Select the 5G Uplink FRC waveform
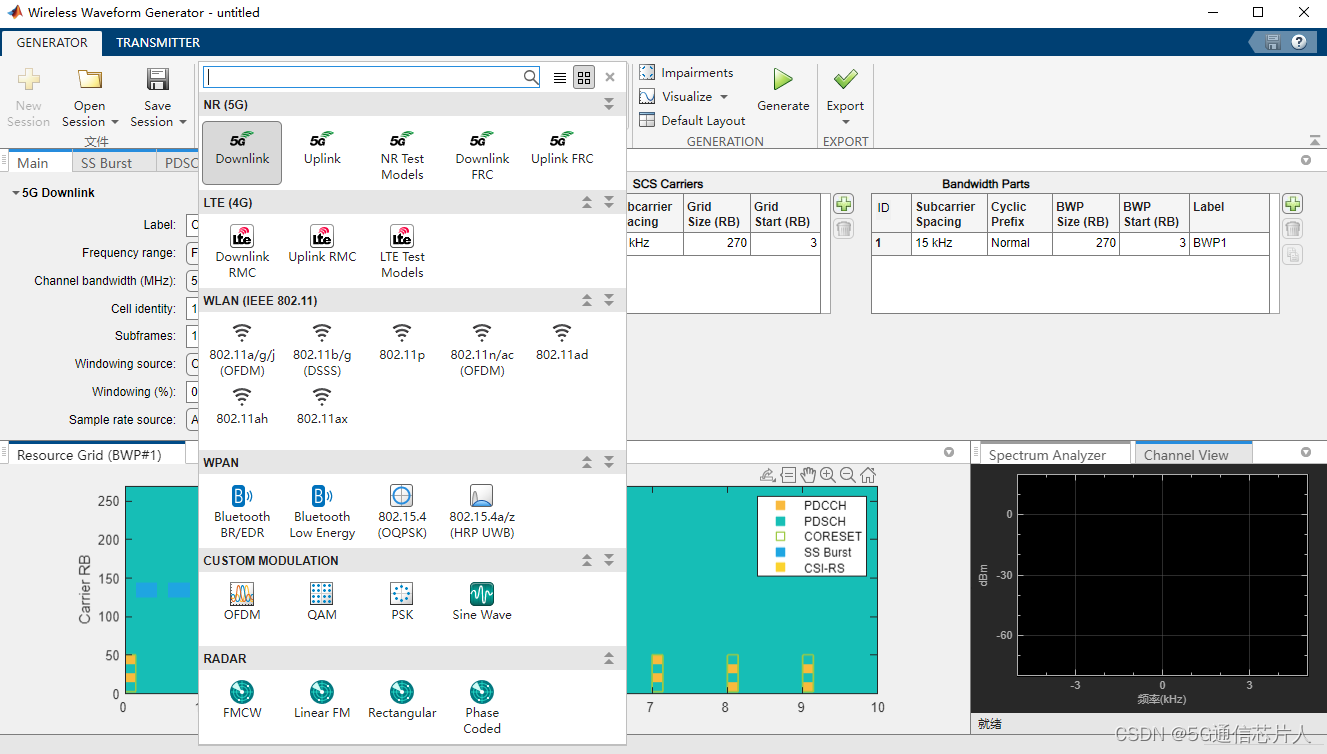 click(561, 150)
